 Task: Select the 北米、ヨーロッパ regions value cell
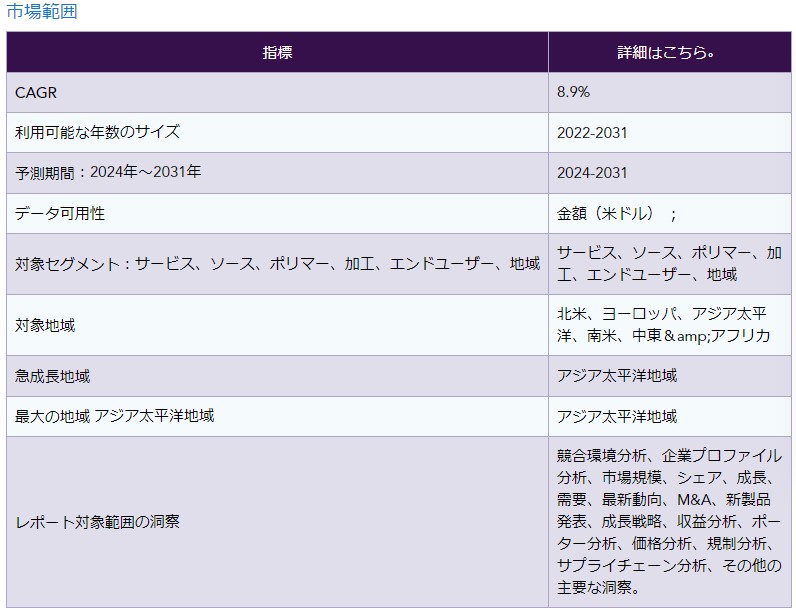pos(664,325)
